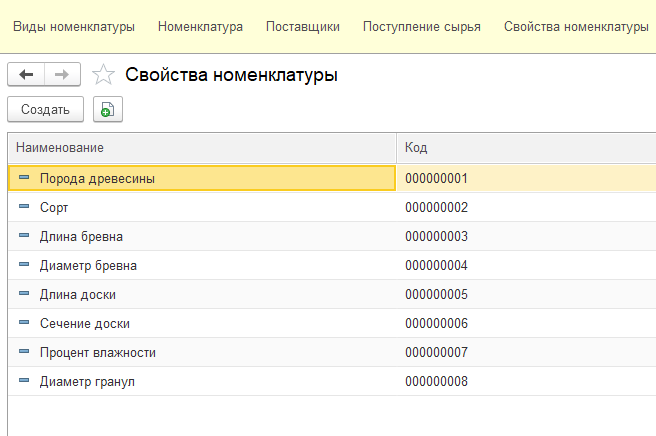Click the forward navigation arrow
This screenshot has width=656, height=436.
coord(62,75)
